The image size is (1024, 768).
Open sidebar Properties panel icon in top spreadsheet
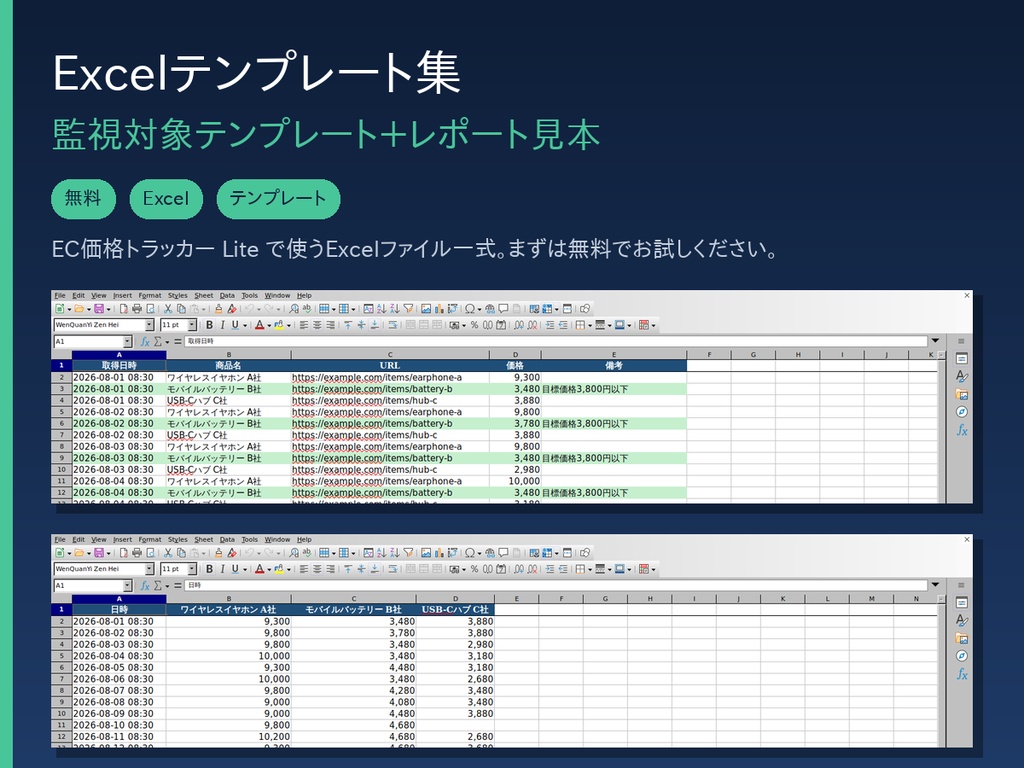click(x=961, y=359)
